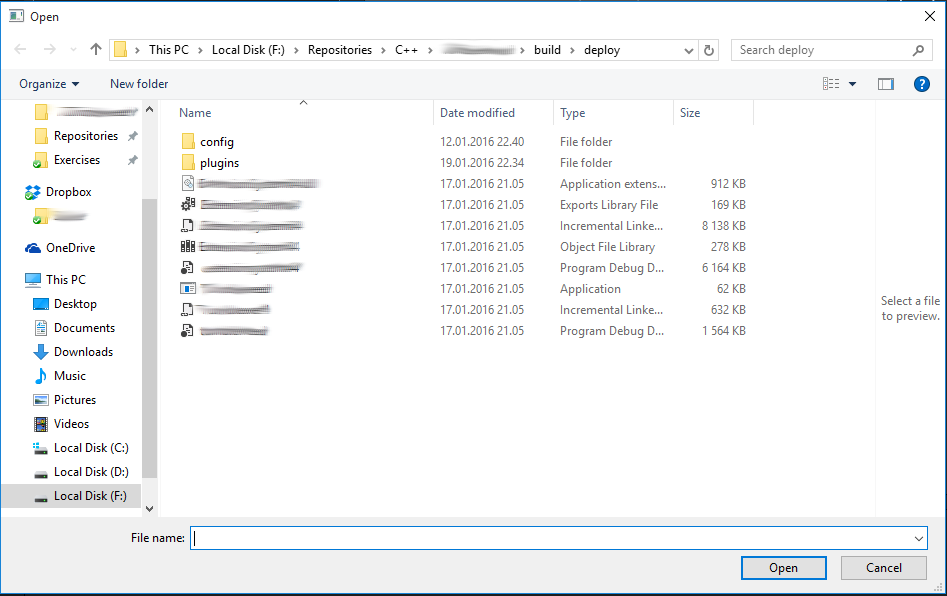Click inside the File name input field
The width and height of the screenshot is (947, 596).
tap(550, 538)
